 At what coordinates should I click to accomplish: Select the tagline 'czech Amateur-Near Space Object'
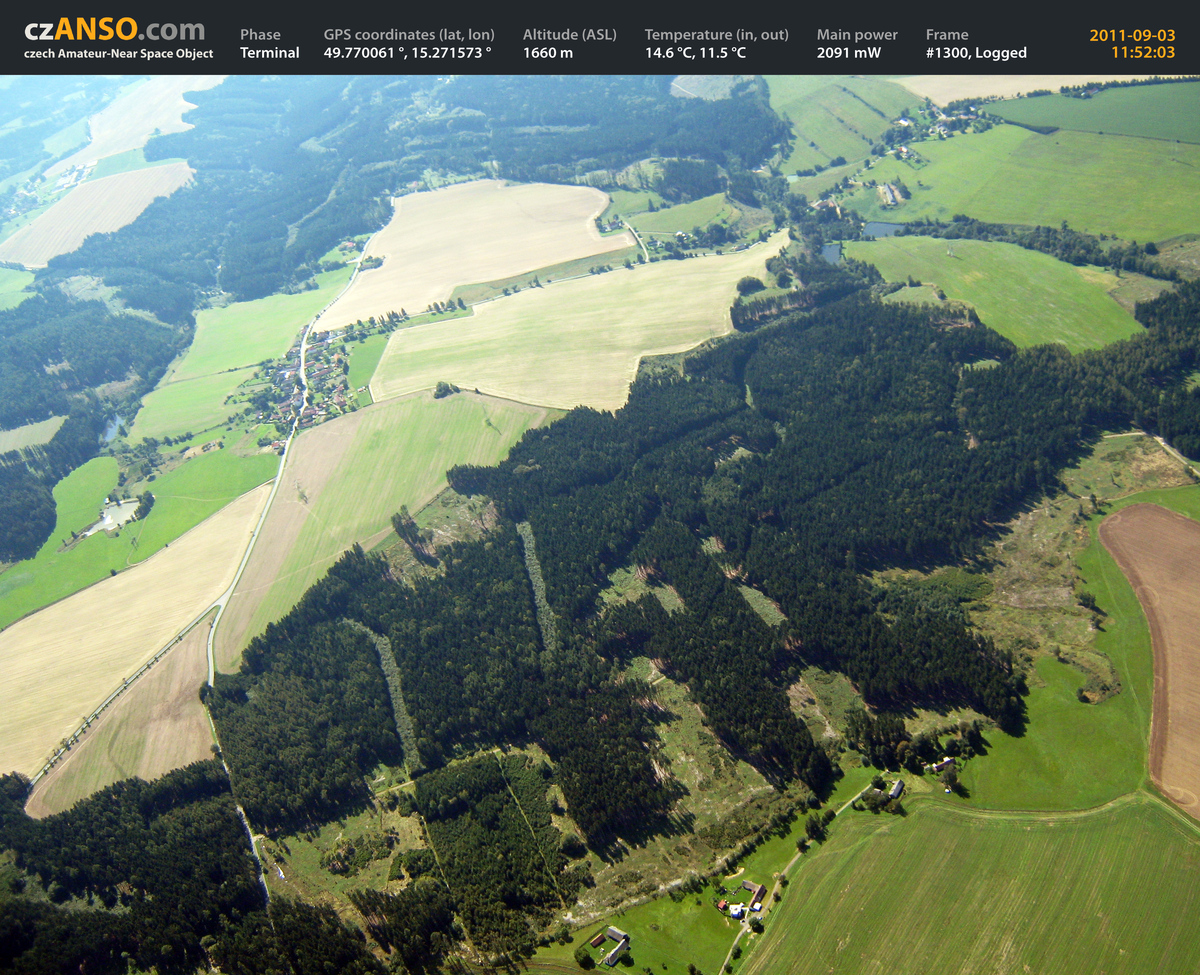pos(119,54)
